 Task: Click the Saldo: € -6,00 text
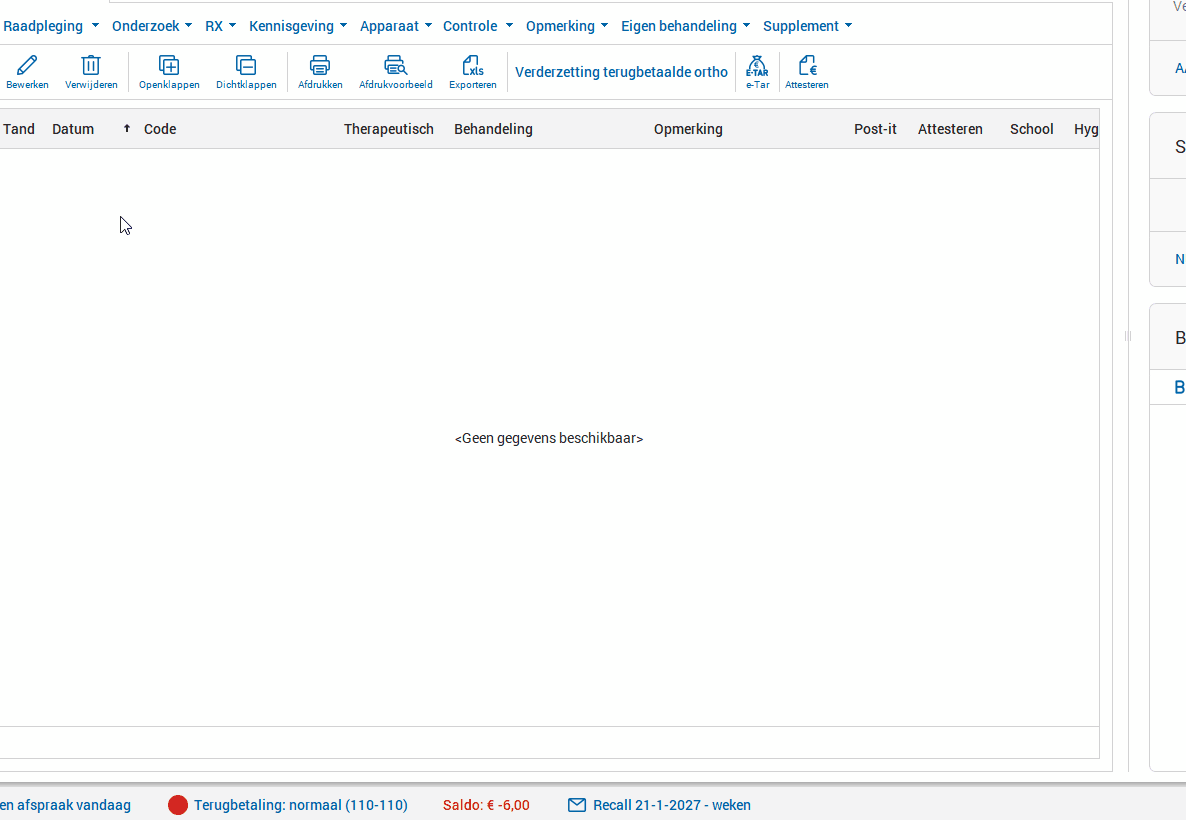486,805
